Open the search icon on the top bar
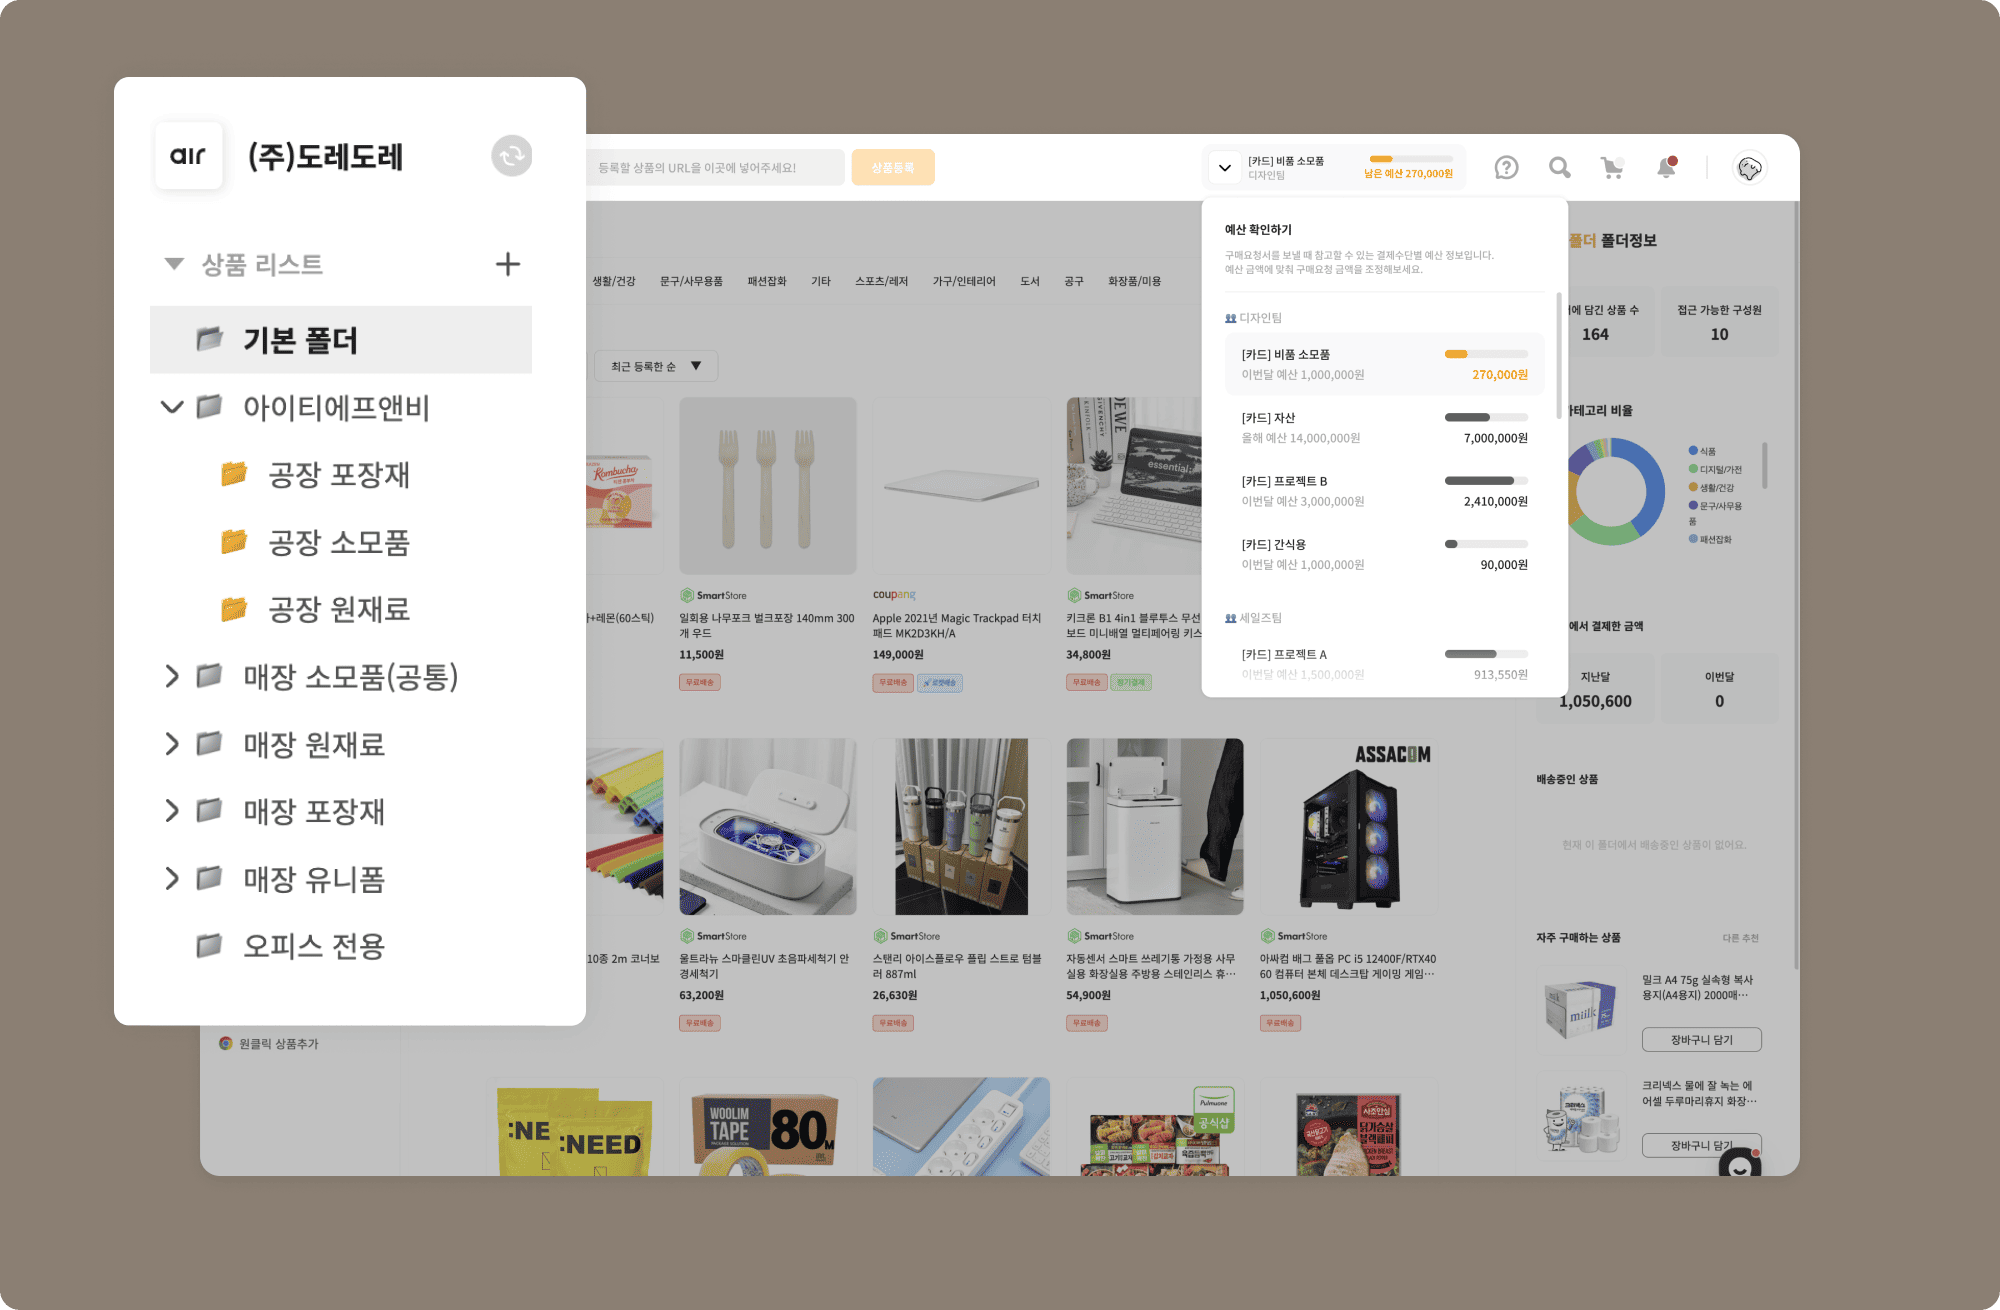This screenshot has height=1310, width=2000. click(1558, 167)
